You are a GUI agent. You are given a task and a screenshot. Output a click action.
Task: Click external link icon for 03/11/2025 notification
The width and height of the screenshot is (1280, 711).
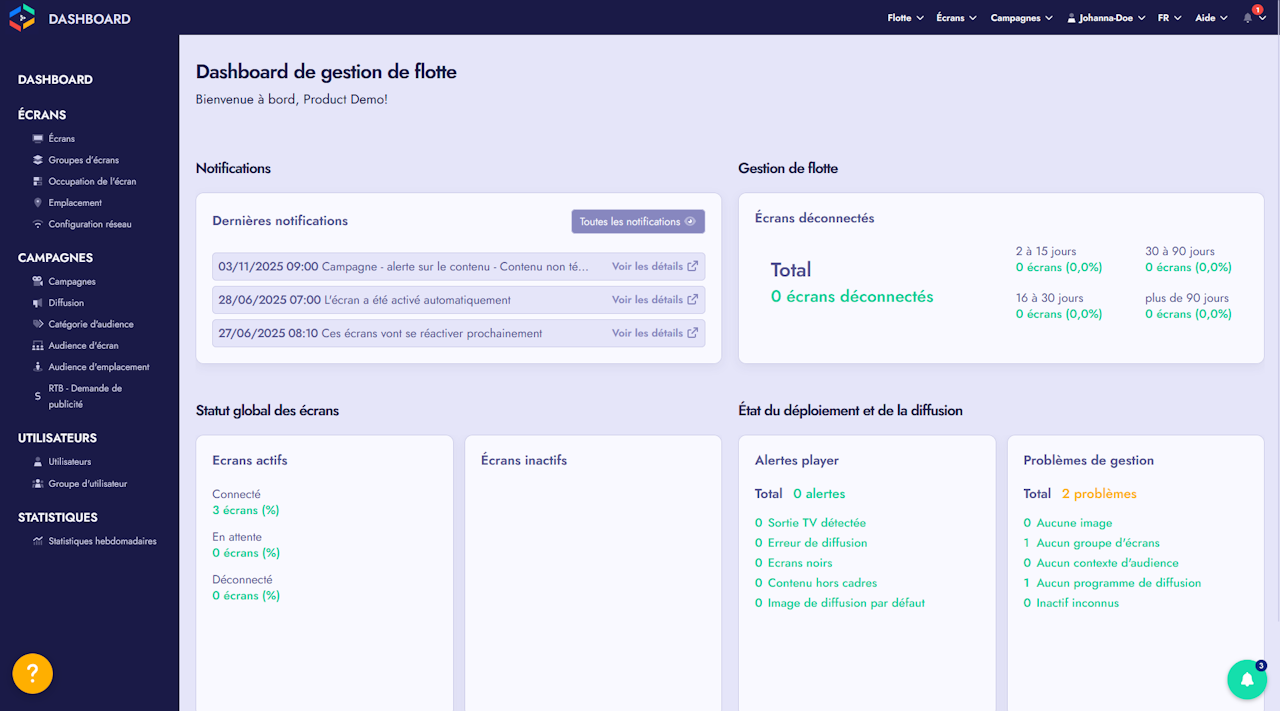click(693, 267)
